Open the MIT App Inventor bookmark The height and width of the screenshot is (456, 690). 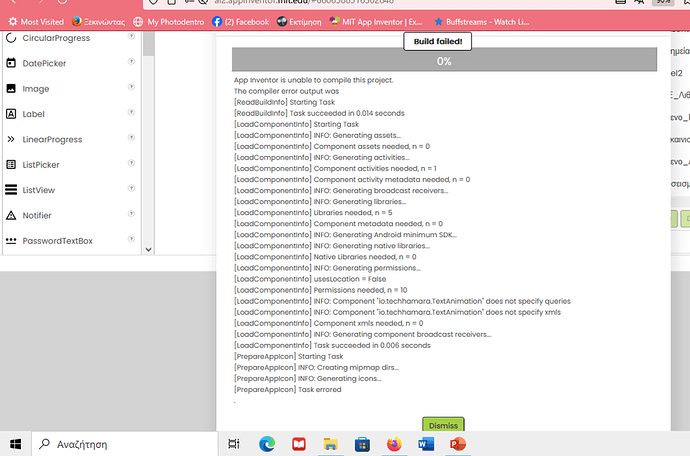[376, 22]
